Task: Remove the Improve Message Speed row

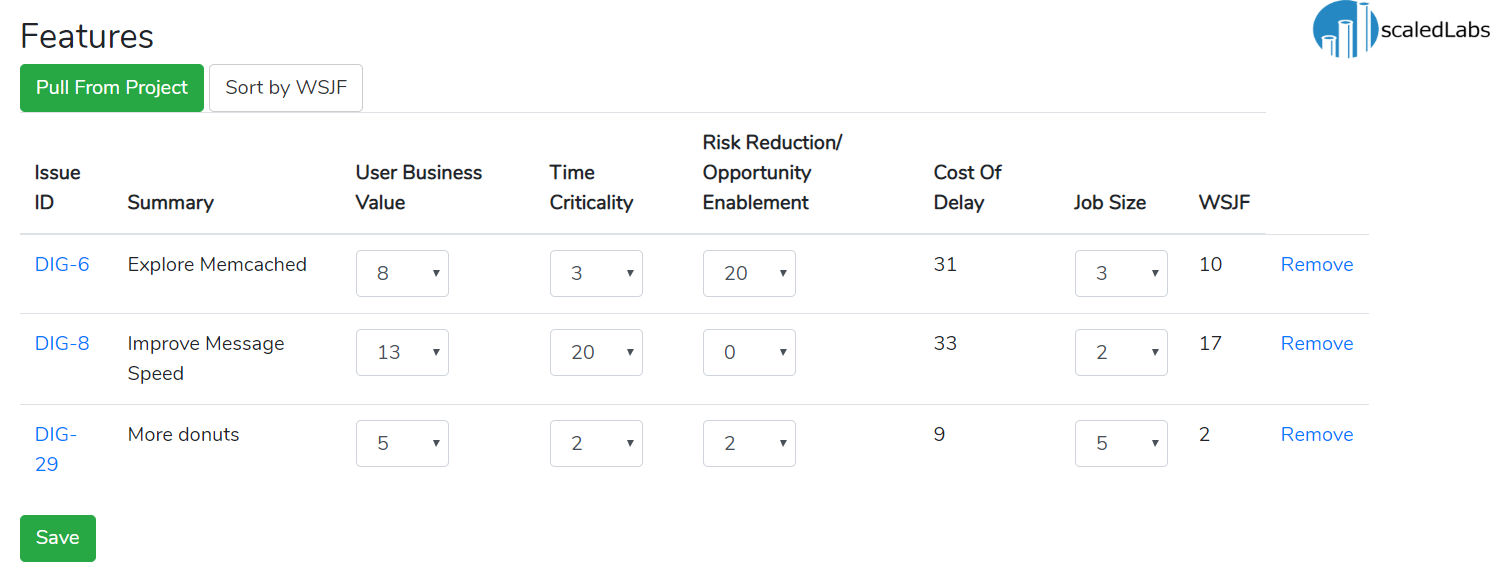Action: pos(1317,344)
